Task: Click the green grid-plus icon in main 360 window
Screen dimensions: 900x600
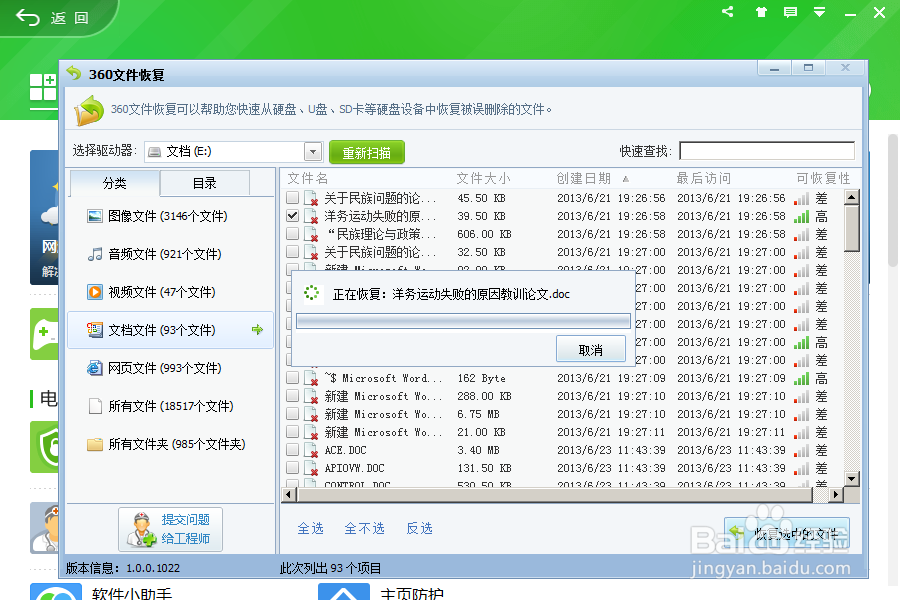Action: [x=43, y=88]
